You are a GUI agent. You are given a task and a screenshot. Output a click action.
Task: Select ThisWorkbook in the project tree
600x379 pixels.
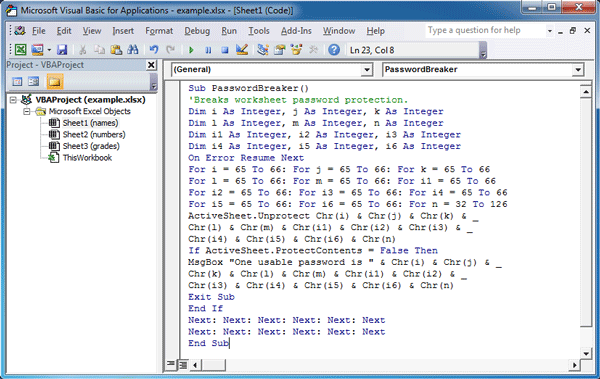(x=87, y=158)
